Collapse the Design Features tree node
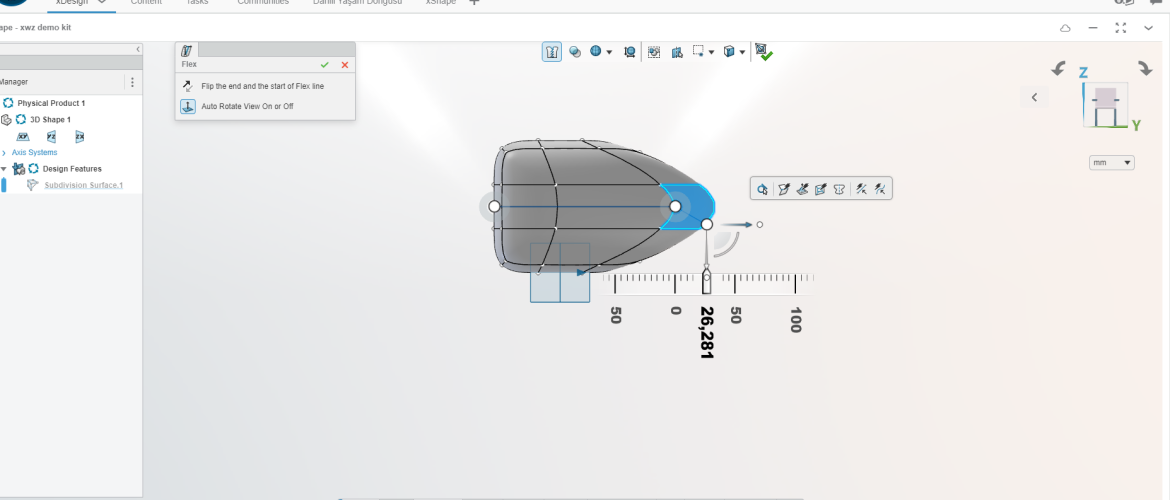Screen dimensions: 1170x500 pyautogui.click(x=4, y=169)
